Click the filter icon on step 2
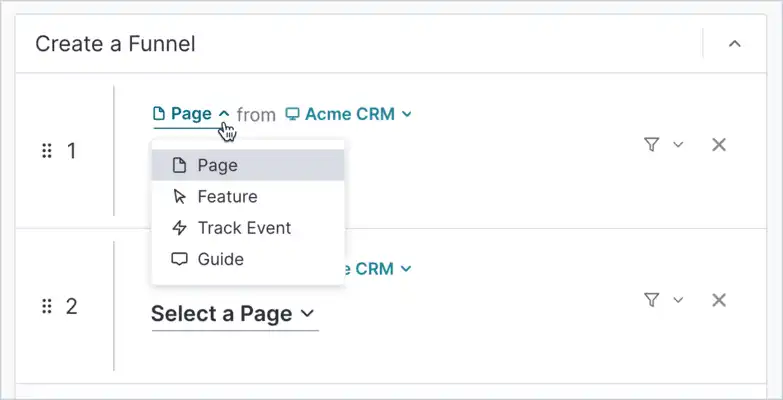Image resolution: width=783 pixels, height=400 pixels. click(651, 300)
